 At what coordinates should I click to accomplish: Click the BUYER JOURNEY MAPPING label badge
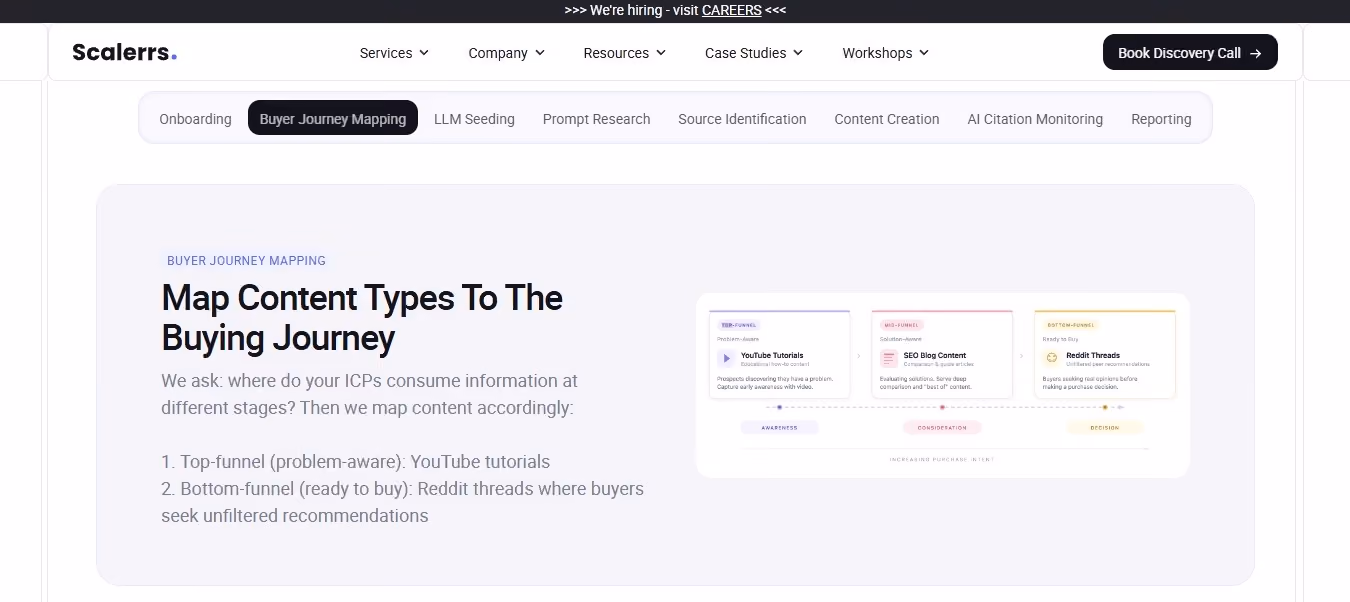(x=246, y=260)
